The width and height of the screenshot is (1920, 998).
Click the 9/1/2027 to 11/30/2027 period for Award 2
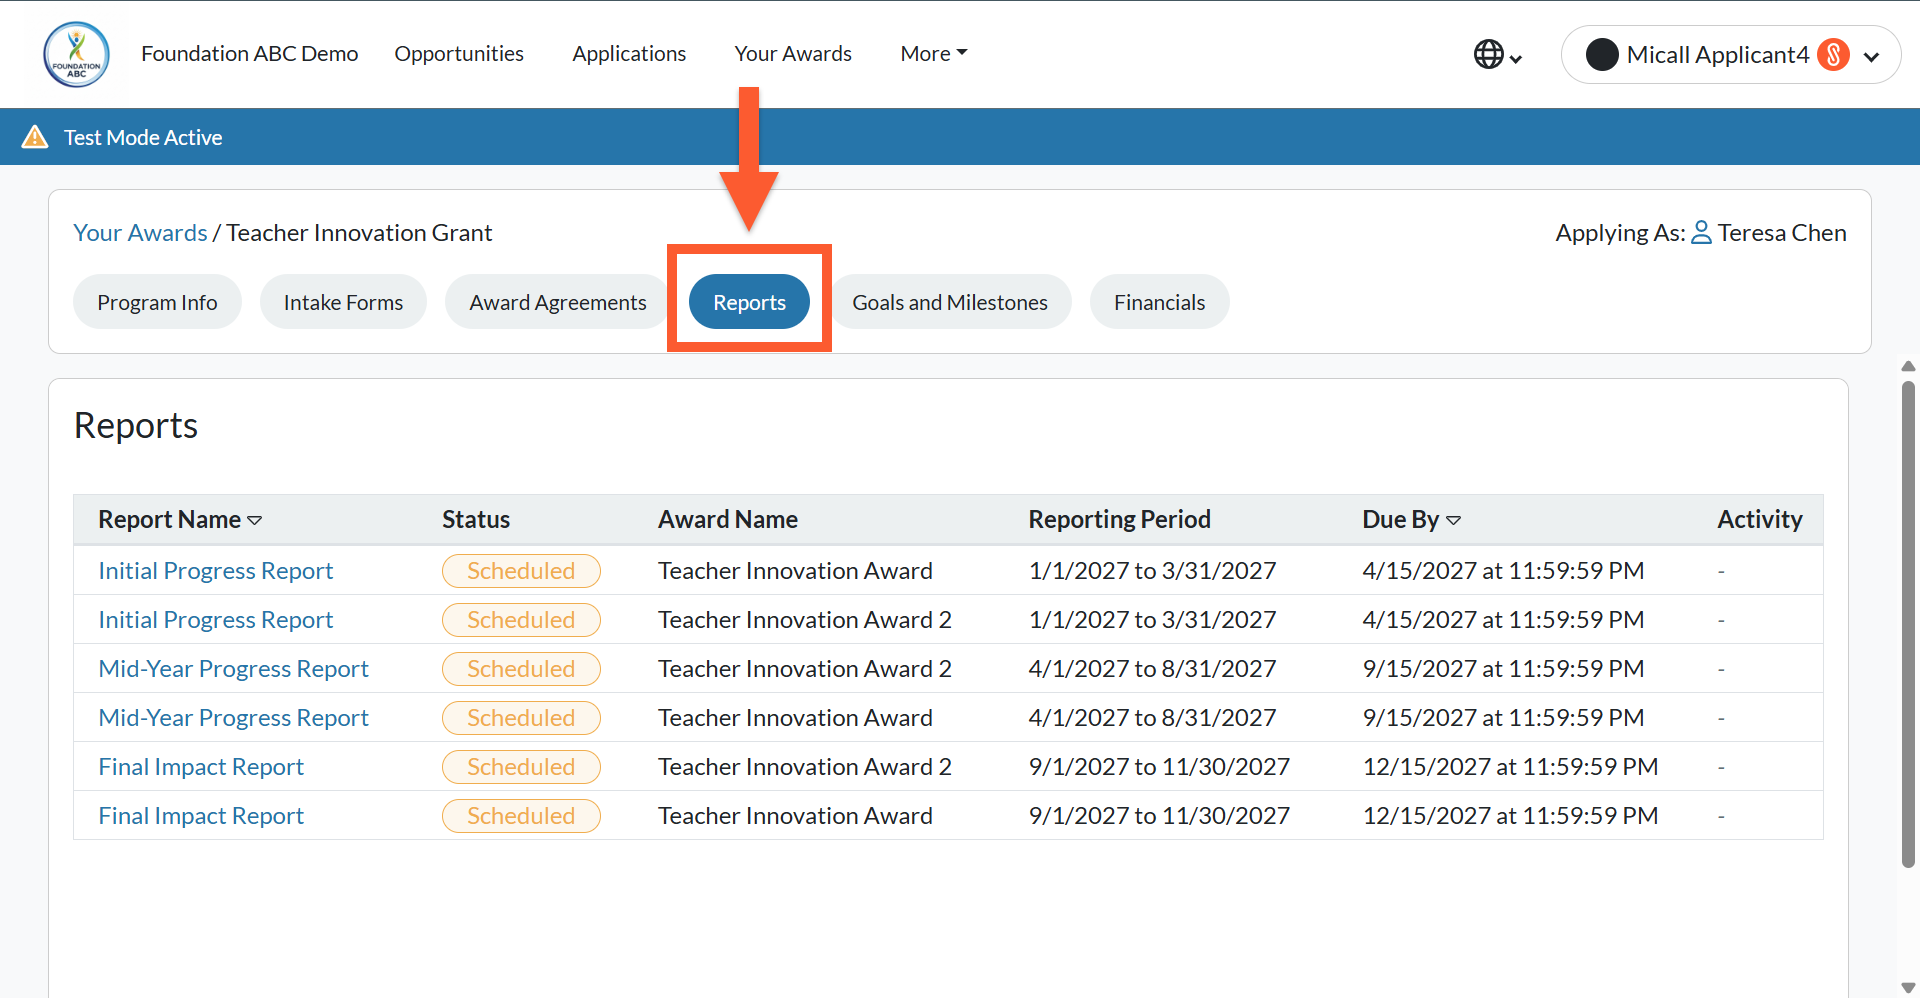tap(1159, 767)
